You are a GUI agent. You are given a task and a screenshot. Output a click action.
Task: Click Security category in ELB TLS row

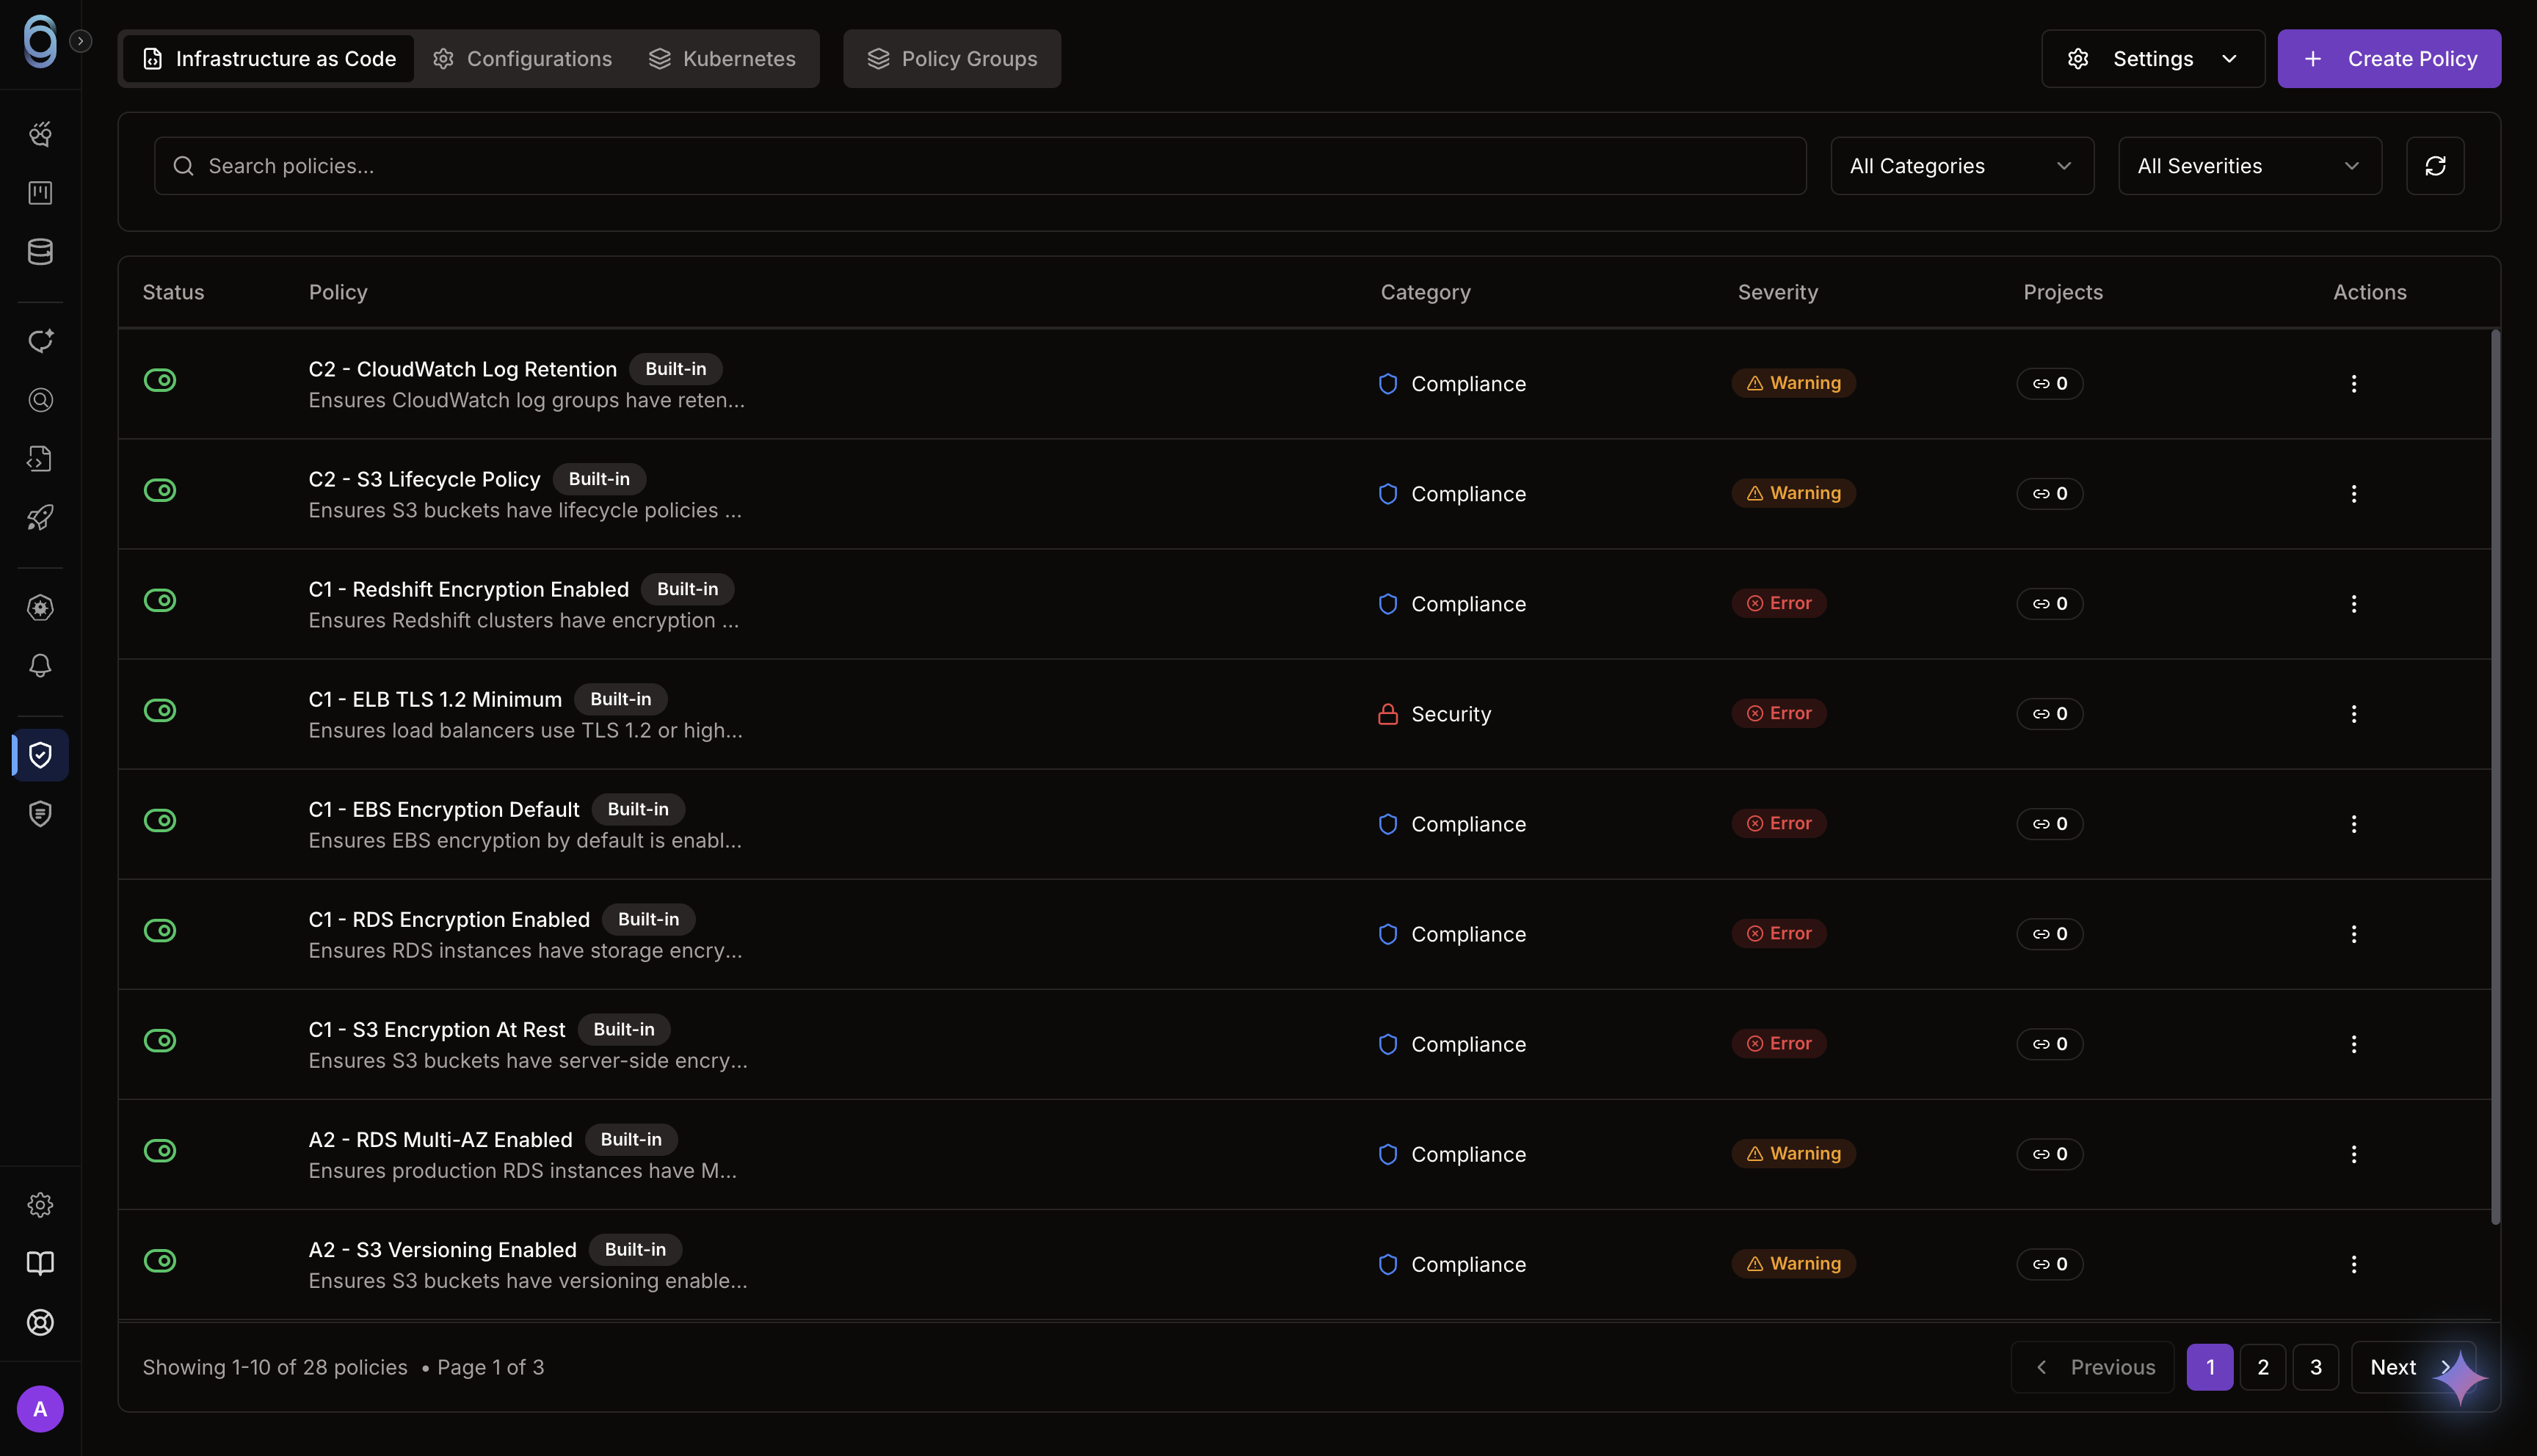(x=1434, y=714)
